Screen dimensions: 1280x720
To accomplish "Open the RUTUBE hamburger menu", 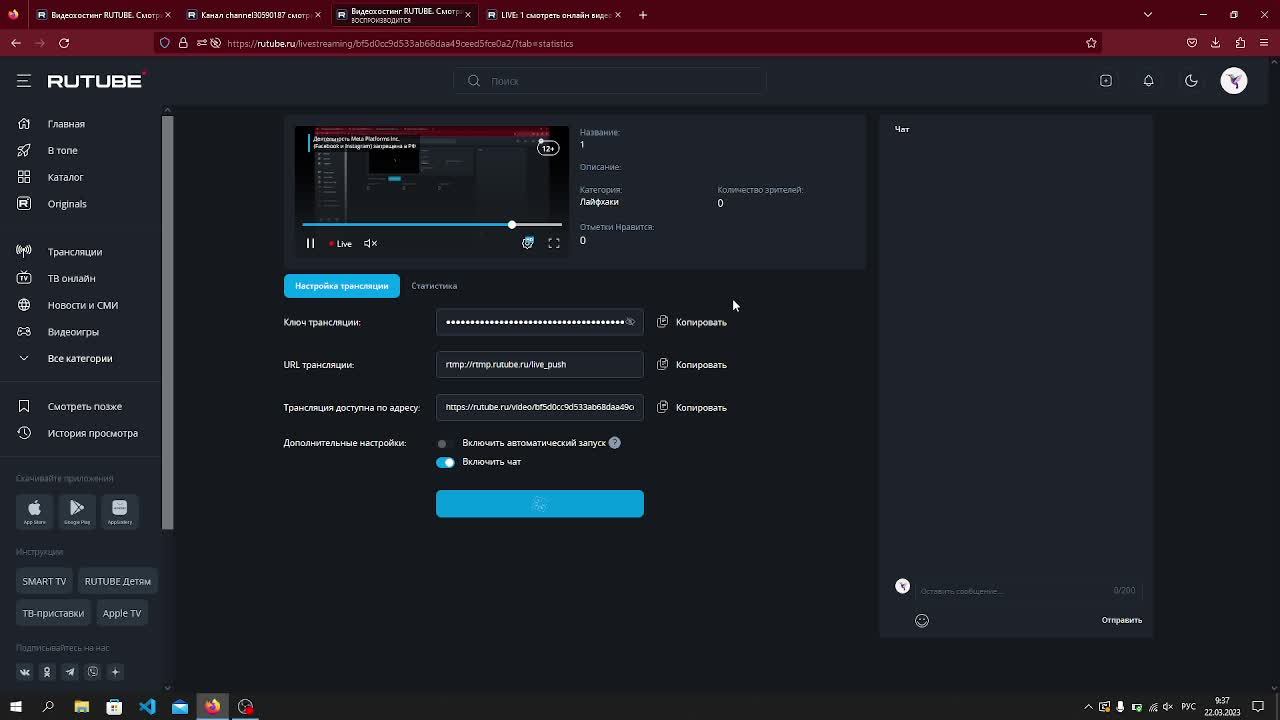I will [x=24, y=81].
